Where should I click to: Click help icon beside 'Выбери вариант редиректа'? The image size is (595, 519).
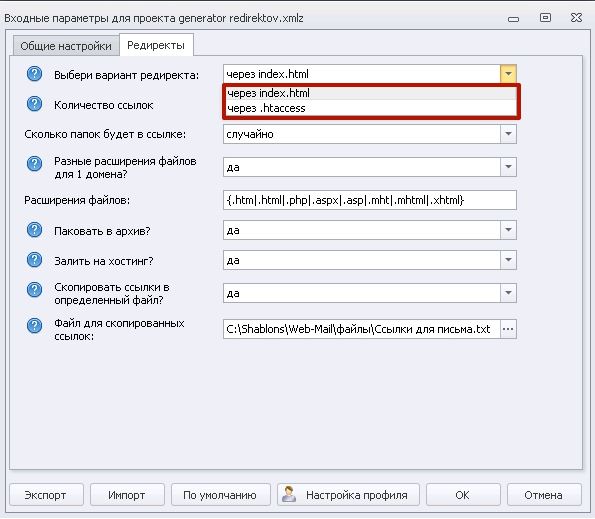tap(35, 74)
